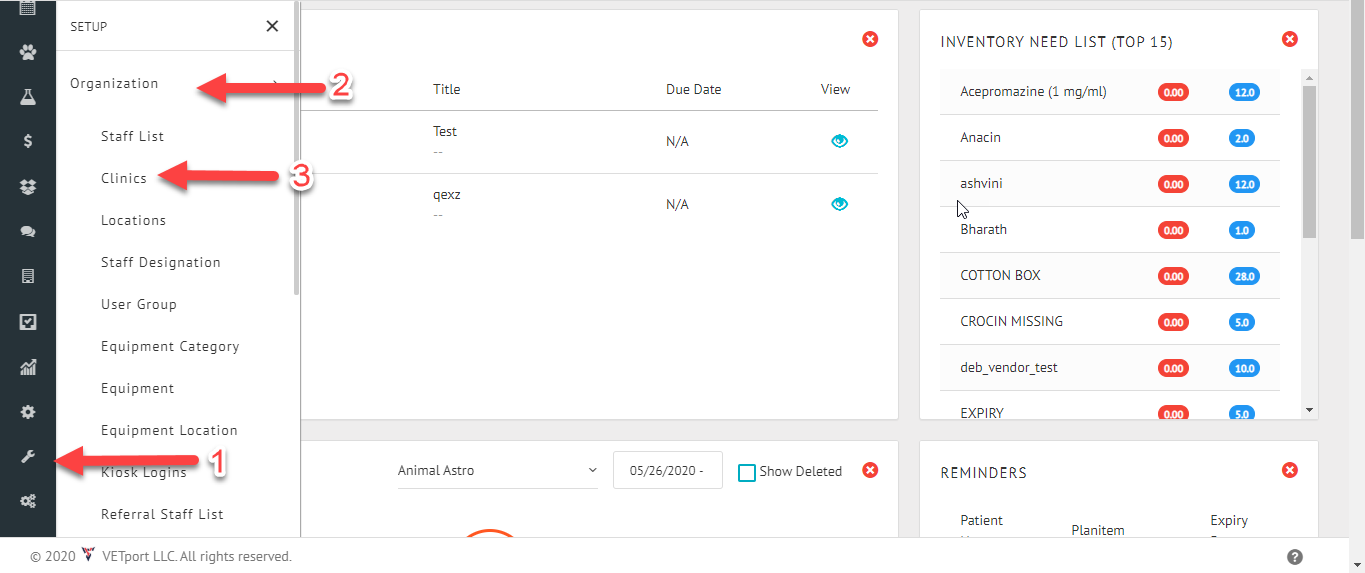1365x573 pixels.
Task: Click the blue 2.0 badge for Anacin
Action: [1241, 138]
